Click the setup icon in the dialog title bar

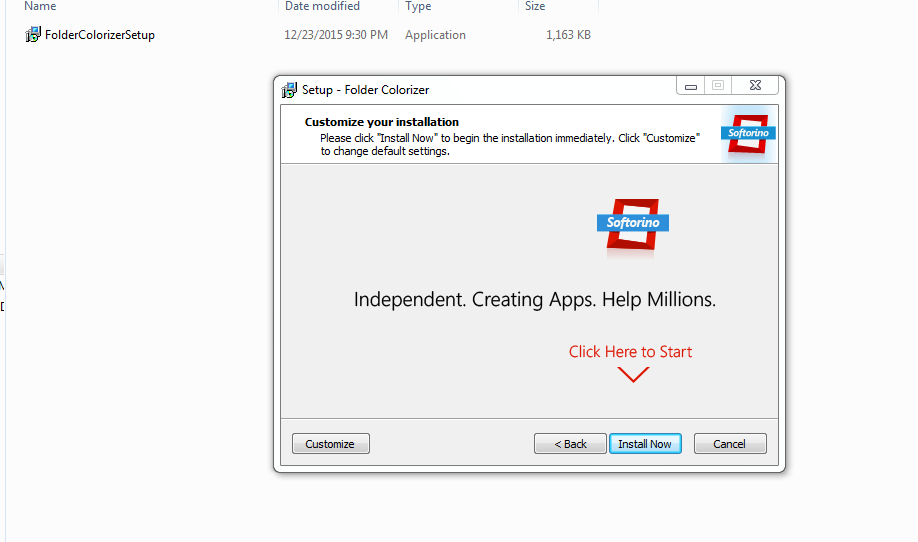tap(289, 90)
